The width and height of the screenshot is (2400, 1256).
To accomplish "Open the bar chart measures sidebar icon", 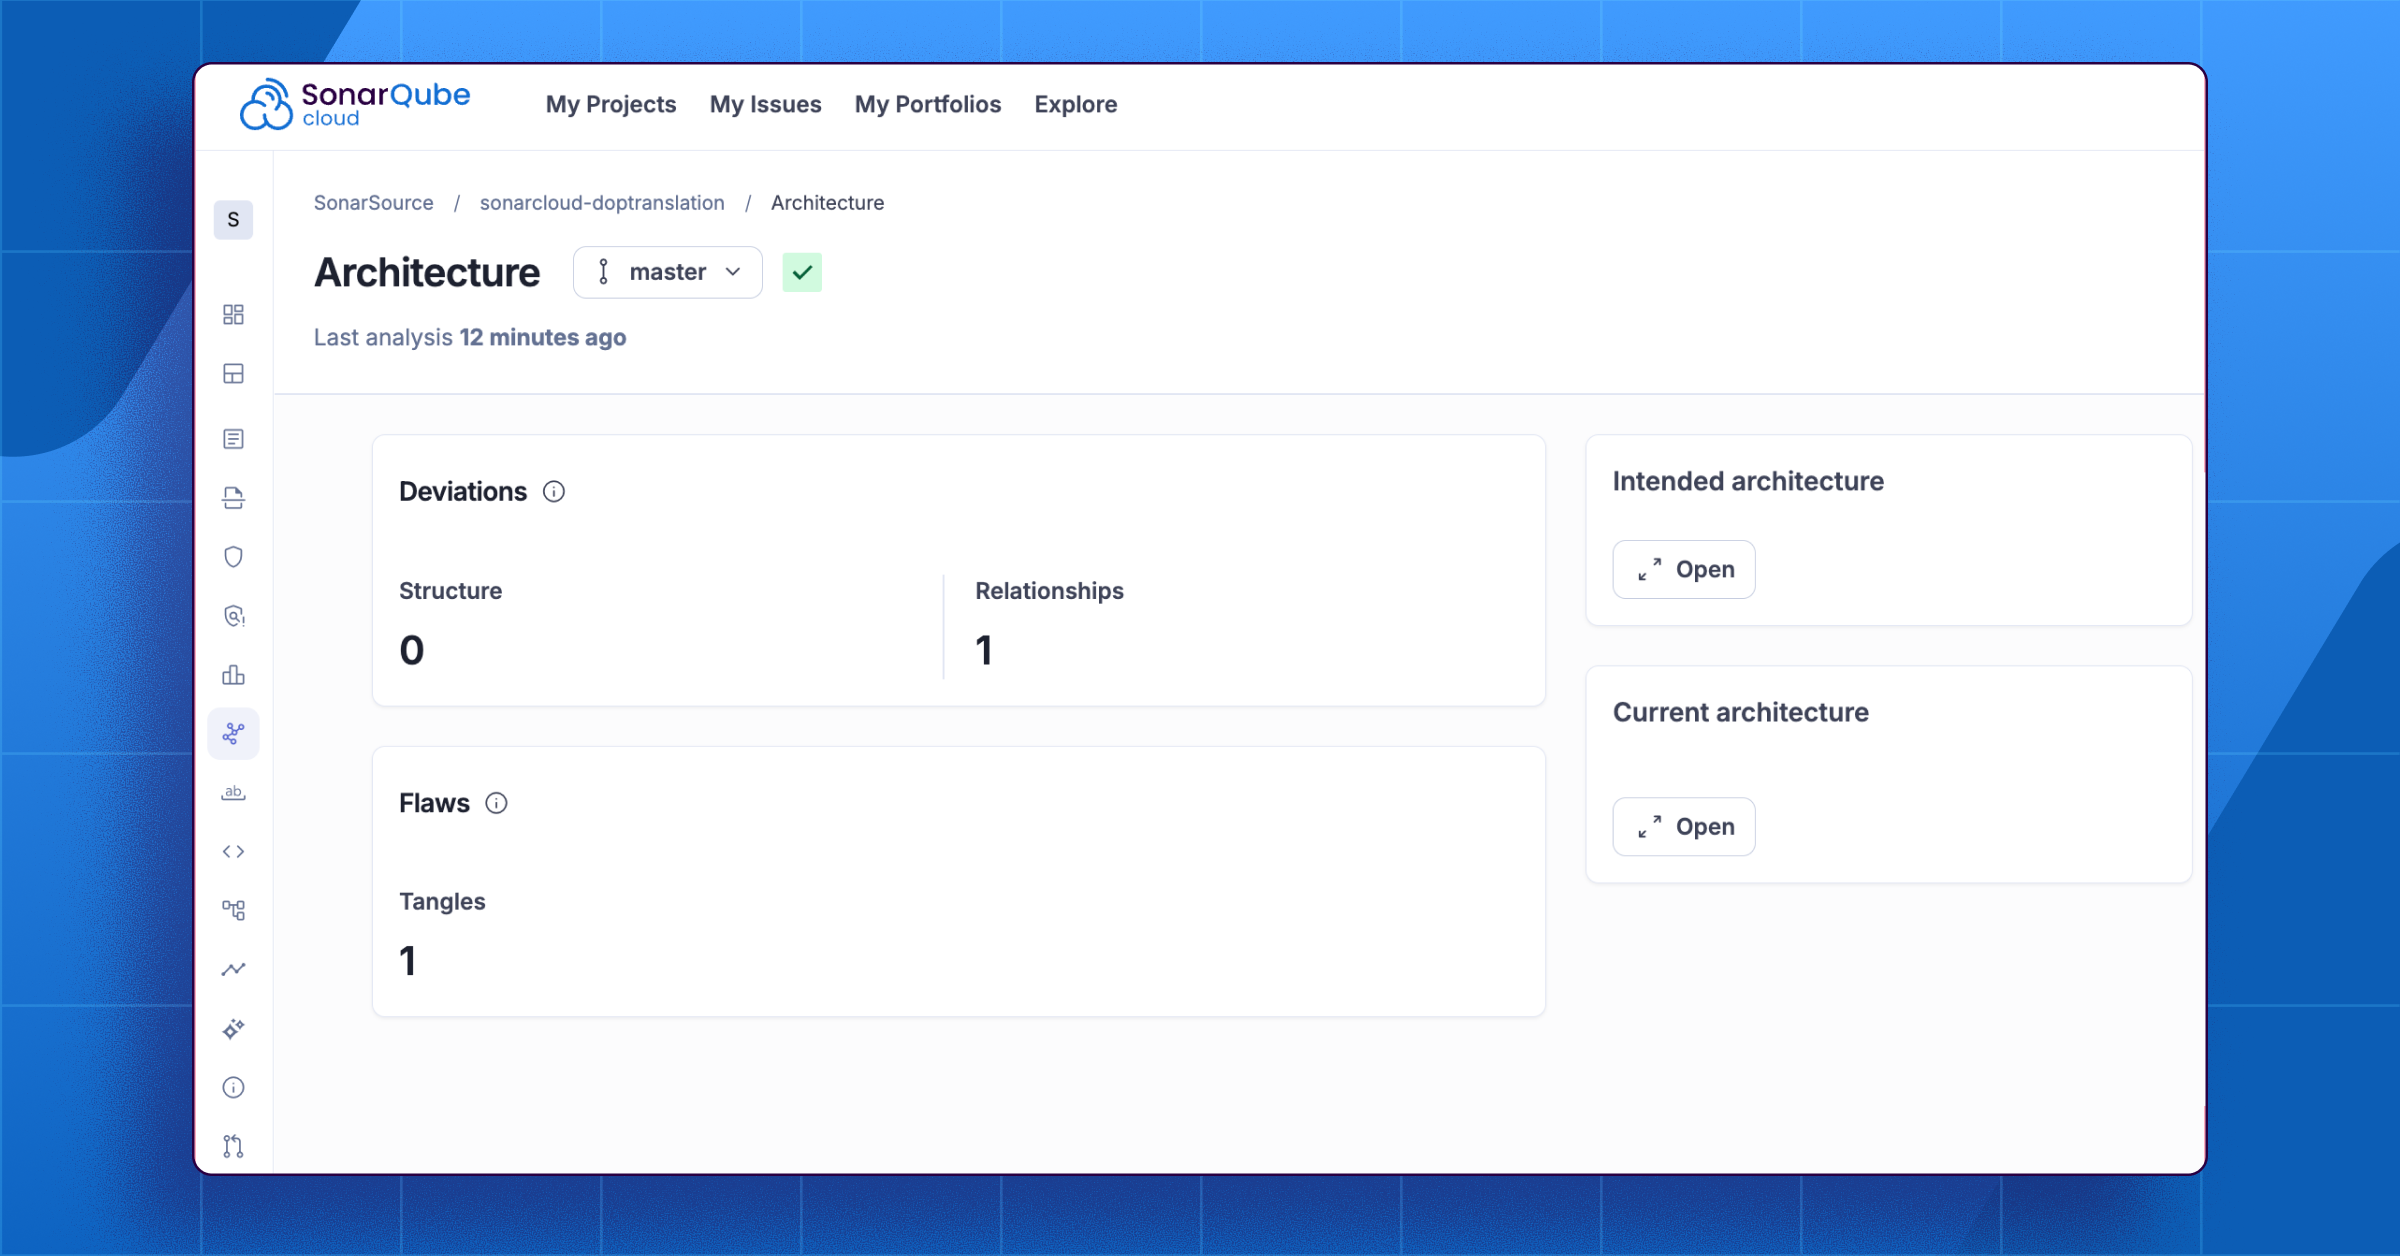I will click(233, 675).
